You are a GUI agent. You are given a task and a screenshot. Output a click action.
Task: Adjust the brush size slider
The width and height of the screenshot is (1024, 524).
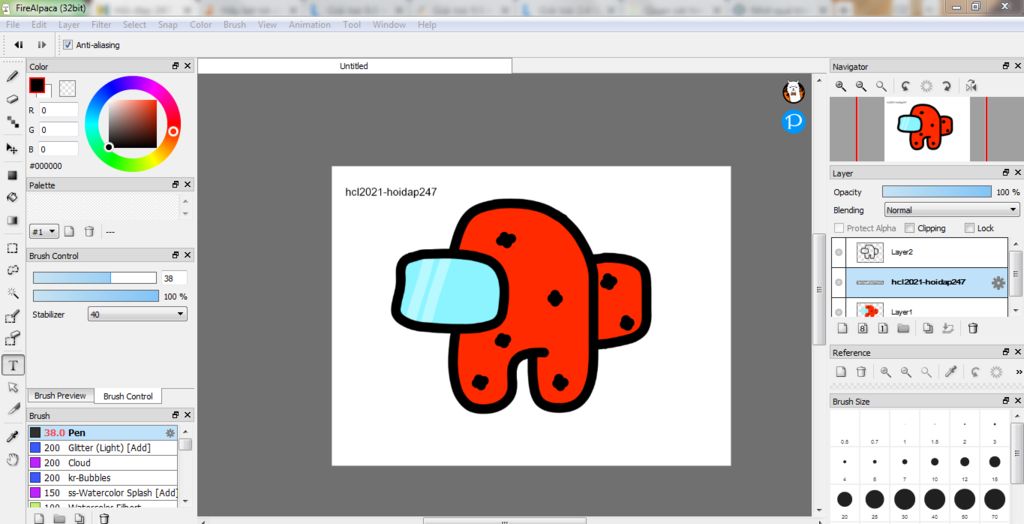point(95,278)
